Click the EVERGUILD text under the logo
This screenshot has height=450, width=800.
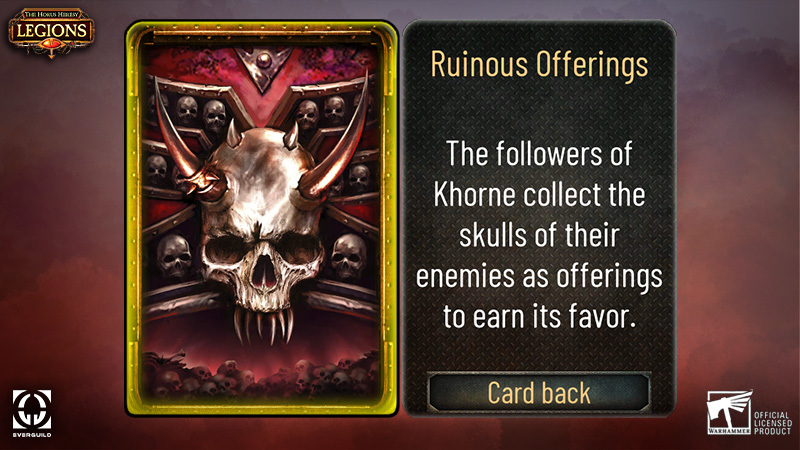coord(32,435)
